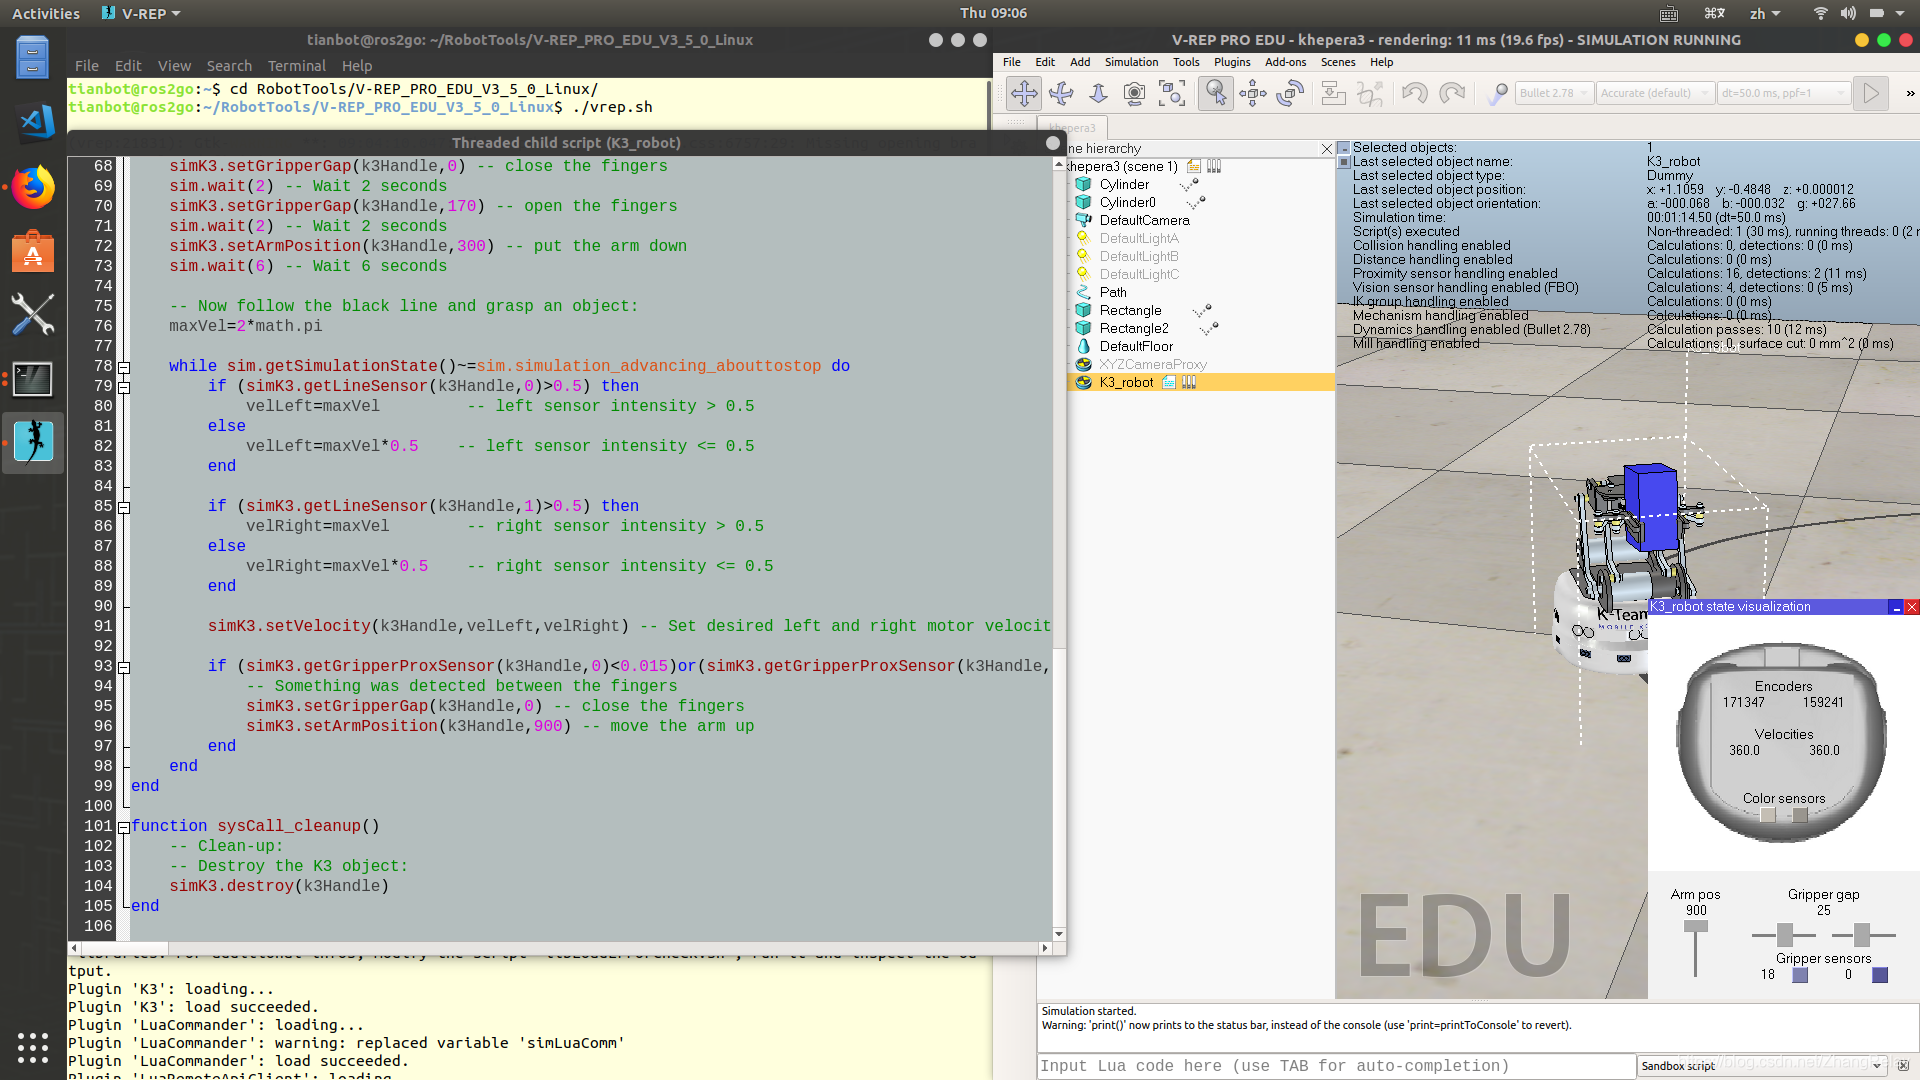1920x1080 pixels.
Task: Open the Sandbox script dropdown
Action: pyautogui.click(x=1761, y=1066)
